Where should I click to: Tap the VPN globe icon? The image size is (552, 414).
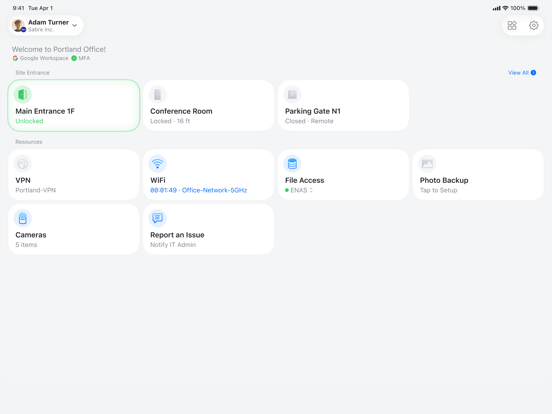(23, 164)
